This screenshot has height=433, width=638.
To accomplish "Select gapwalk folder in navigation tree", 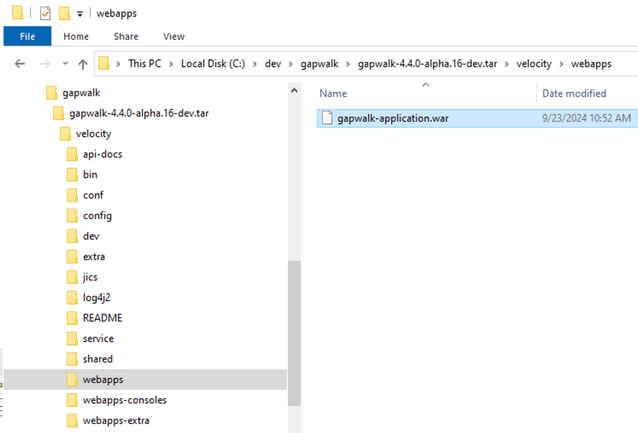I will click(81, 93).
